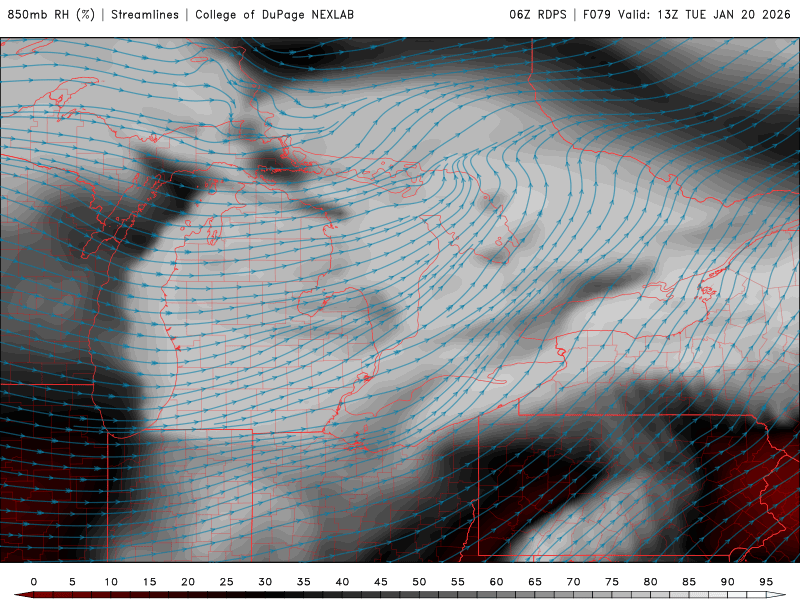800x600 pixels.
Task: Click the "45" value on the color scale
Action: pyautogui.click(x=381, y=582)
